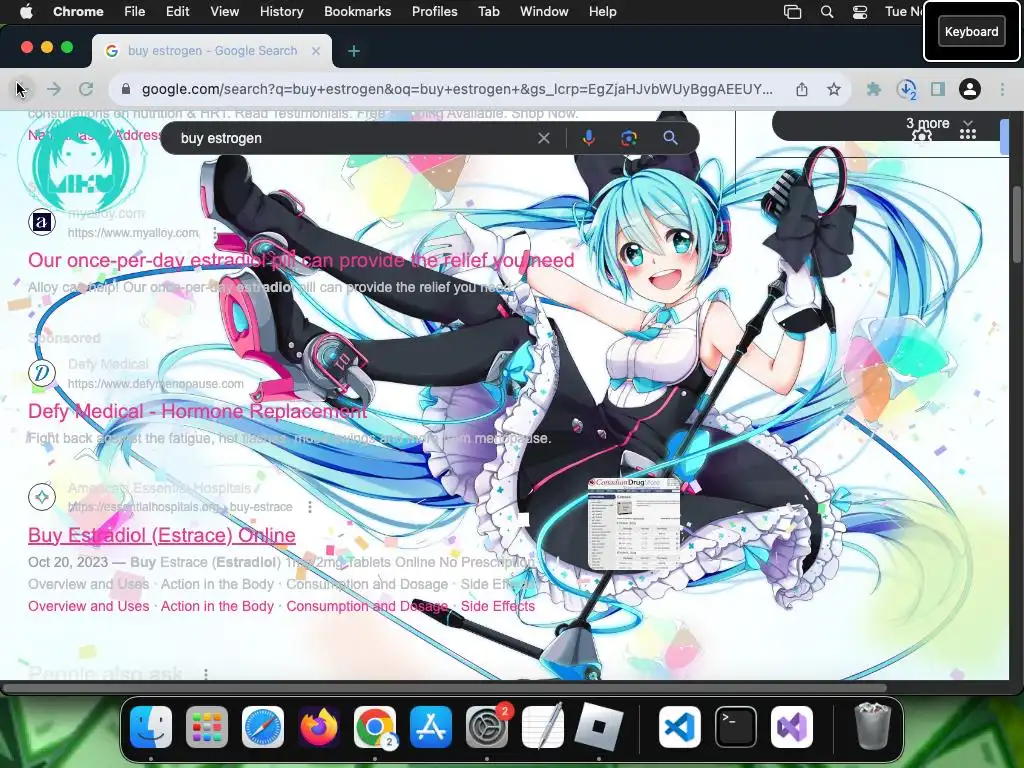Open Chrome downloads indicator
Viewport: 1024px width, 768px height.
click(906, 89)
